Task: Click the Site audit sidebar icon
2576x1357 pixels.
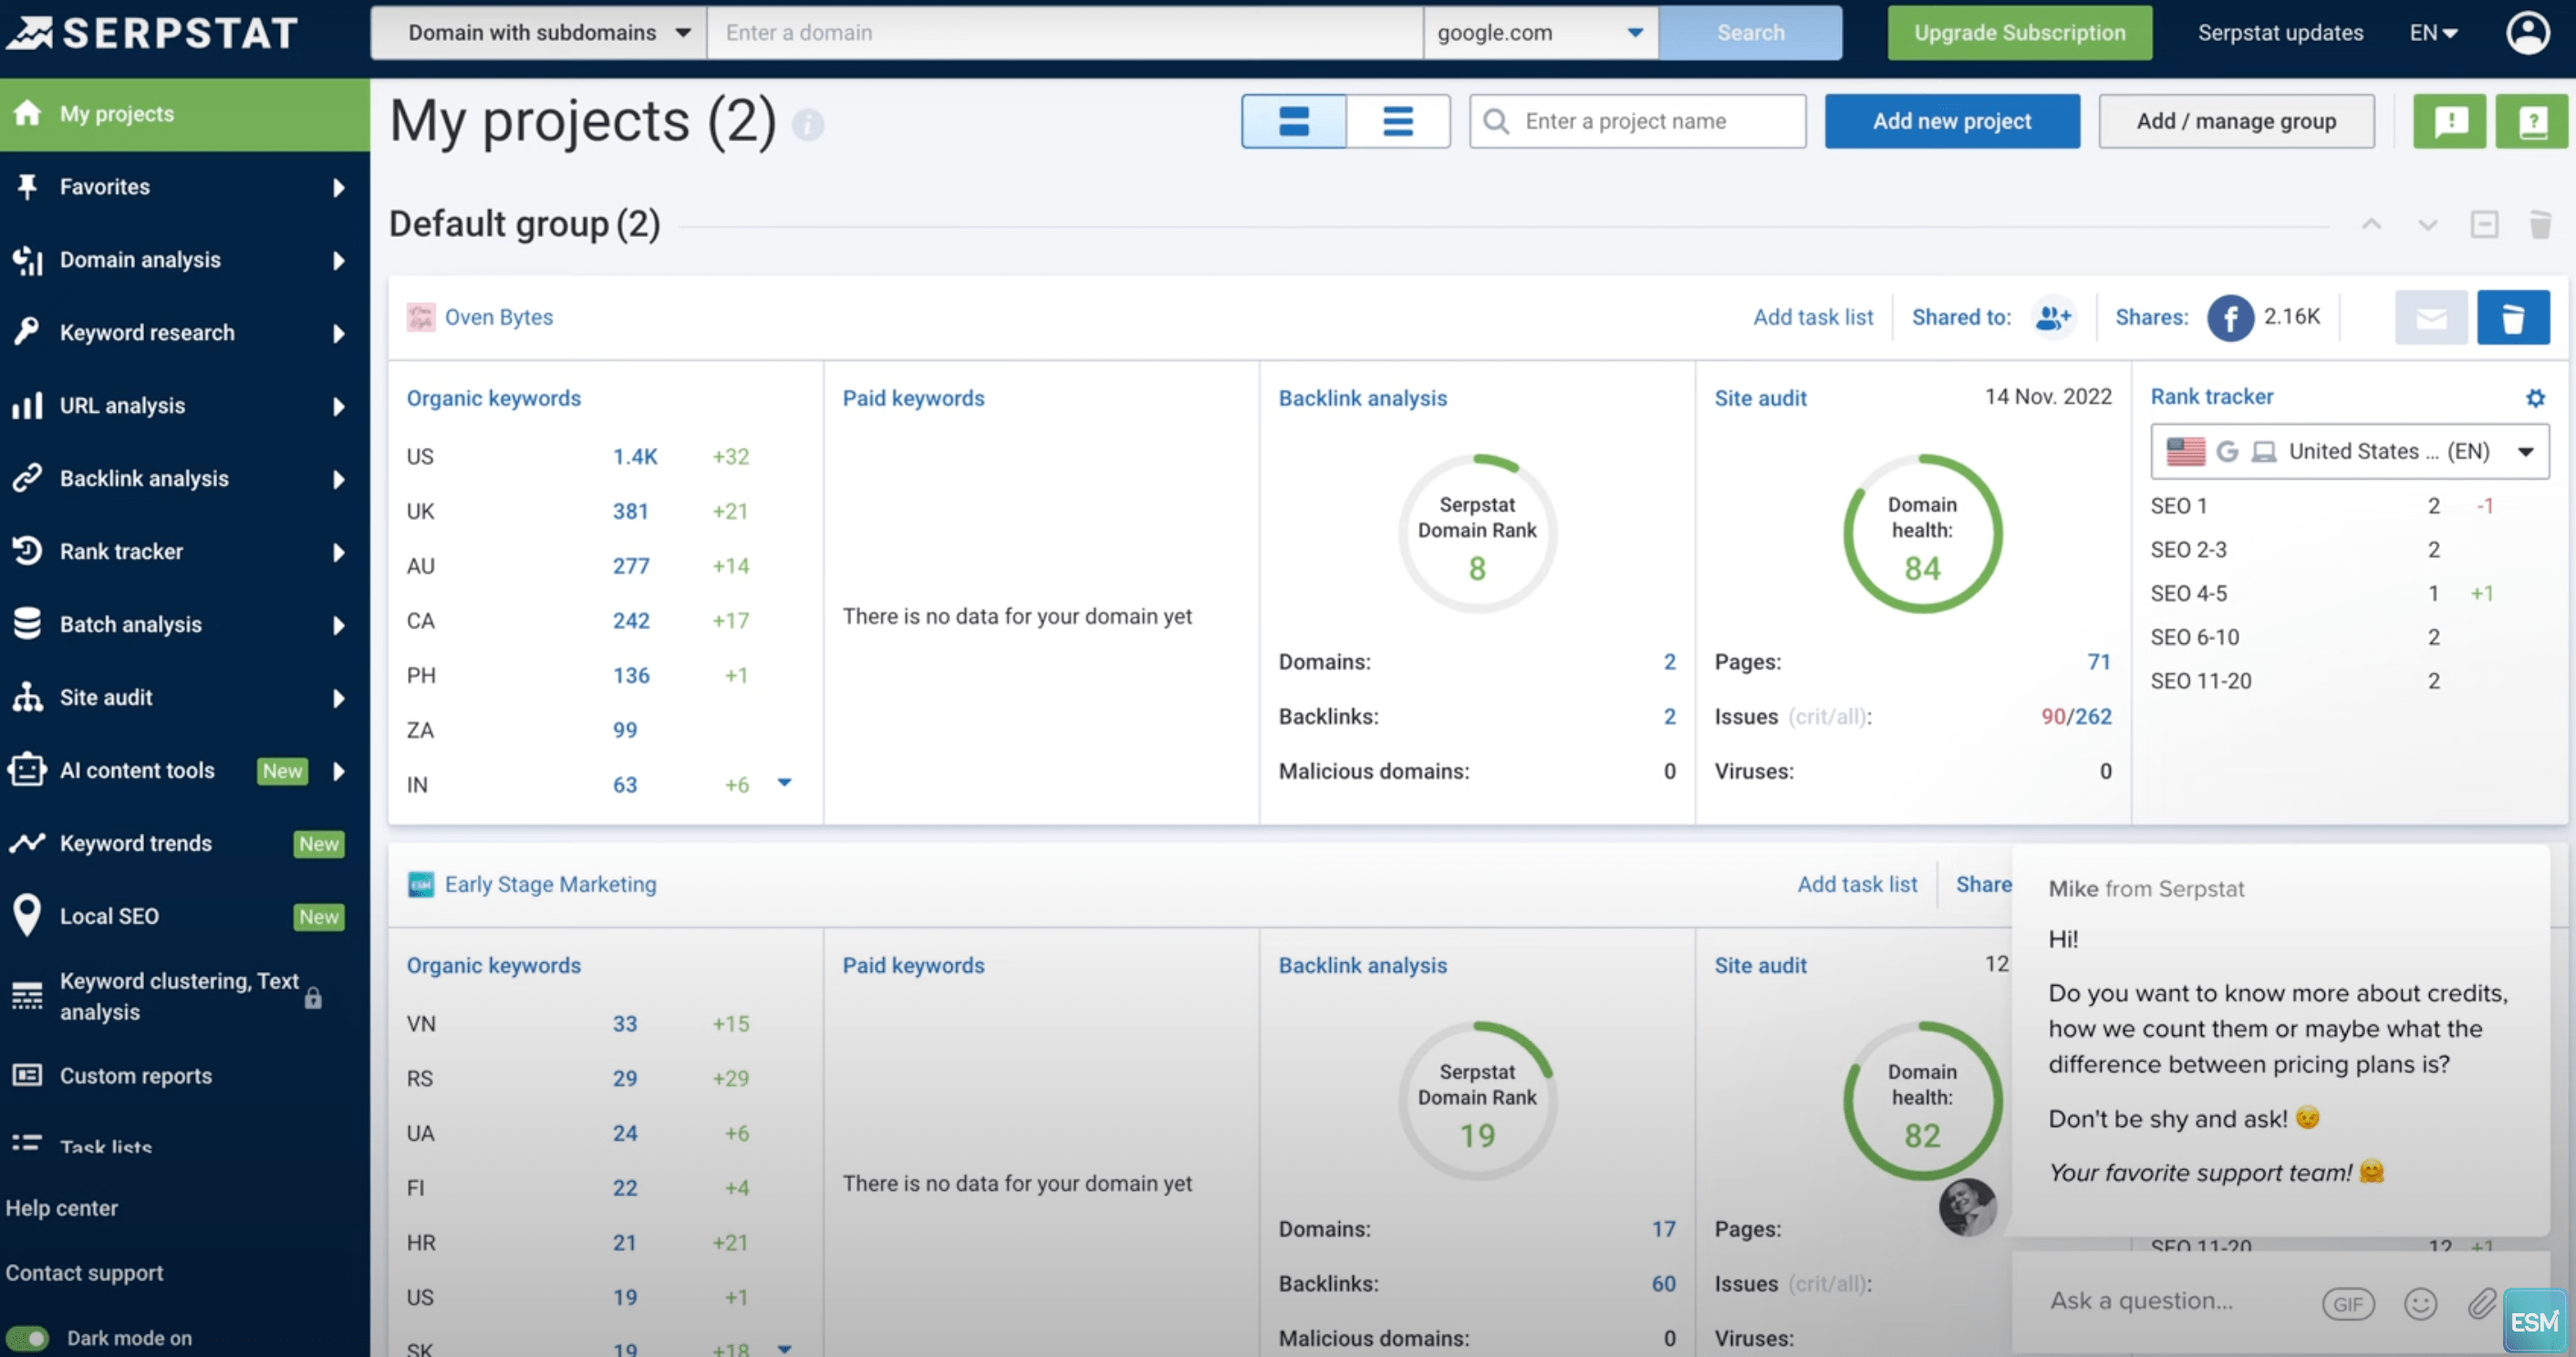Action: [x=27, y=697]
